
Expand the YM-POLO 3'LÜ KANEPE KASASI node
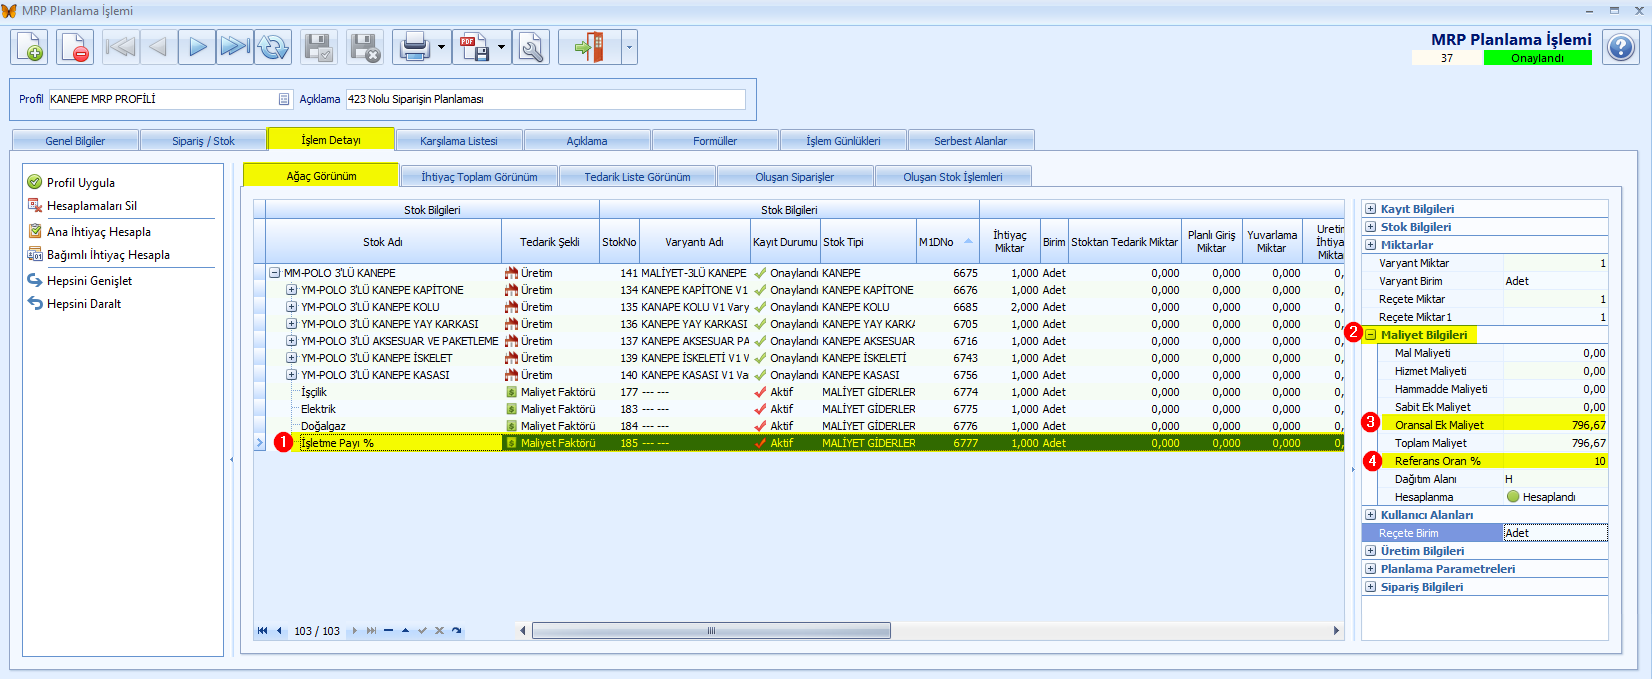[x=291, y=375]
